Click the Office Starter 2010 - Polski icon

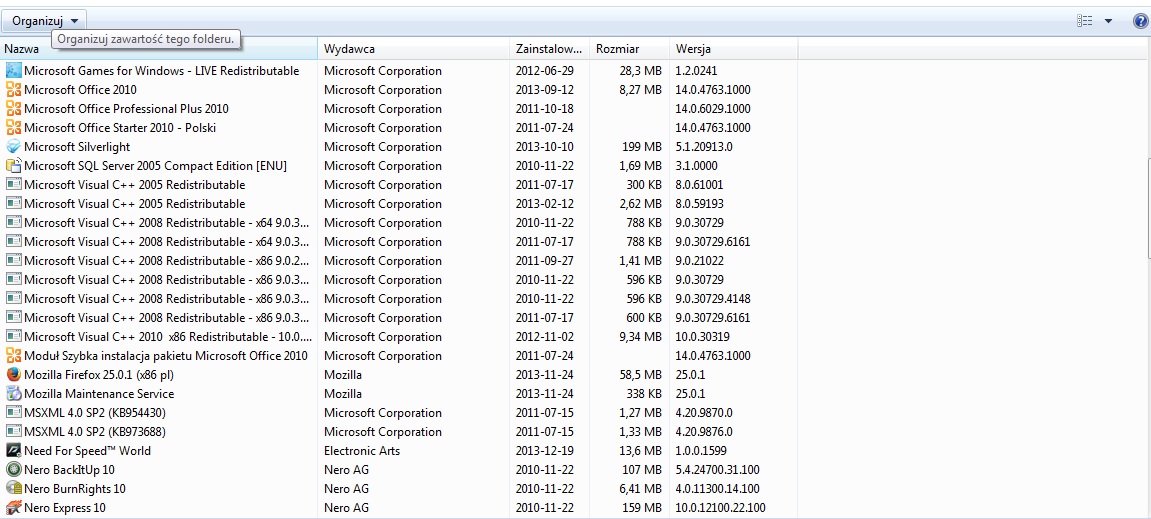(13, 128)
